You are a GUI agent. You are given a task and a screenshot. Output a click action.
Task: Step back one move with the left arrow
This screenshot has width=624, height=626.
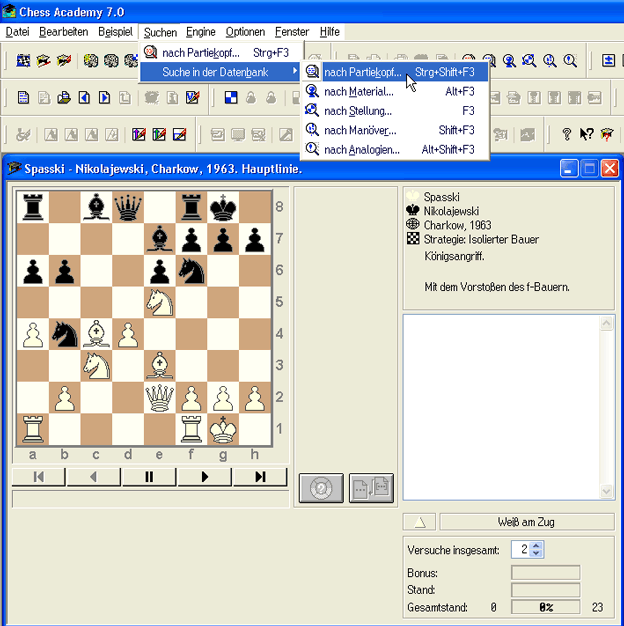click(x=94, y=477)
